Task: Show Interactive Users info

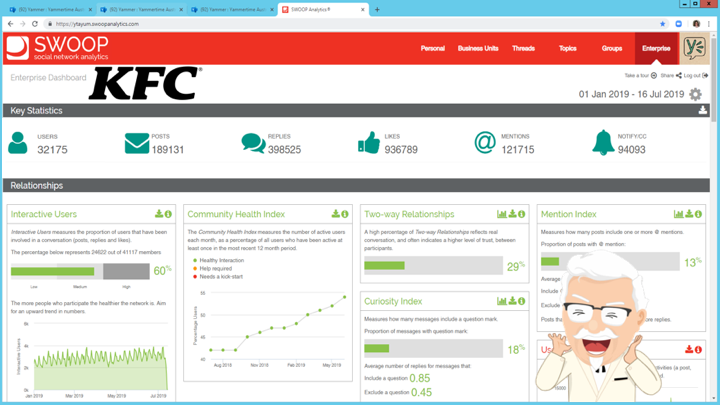Action: 168,214
